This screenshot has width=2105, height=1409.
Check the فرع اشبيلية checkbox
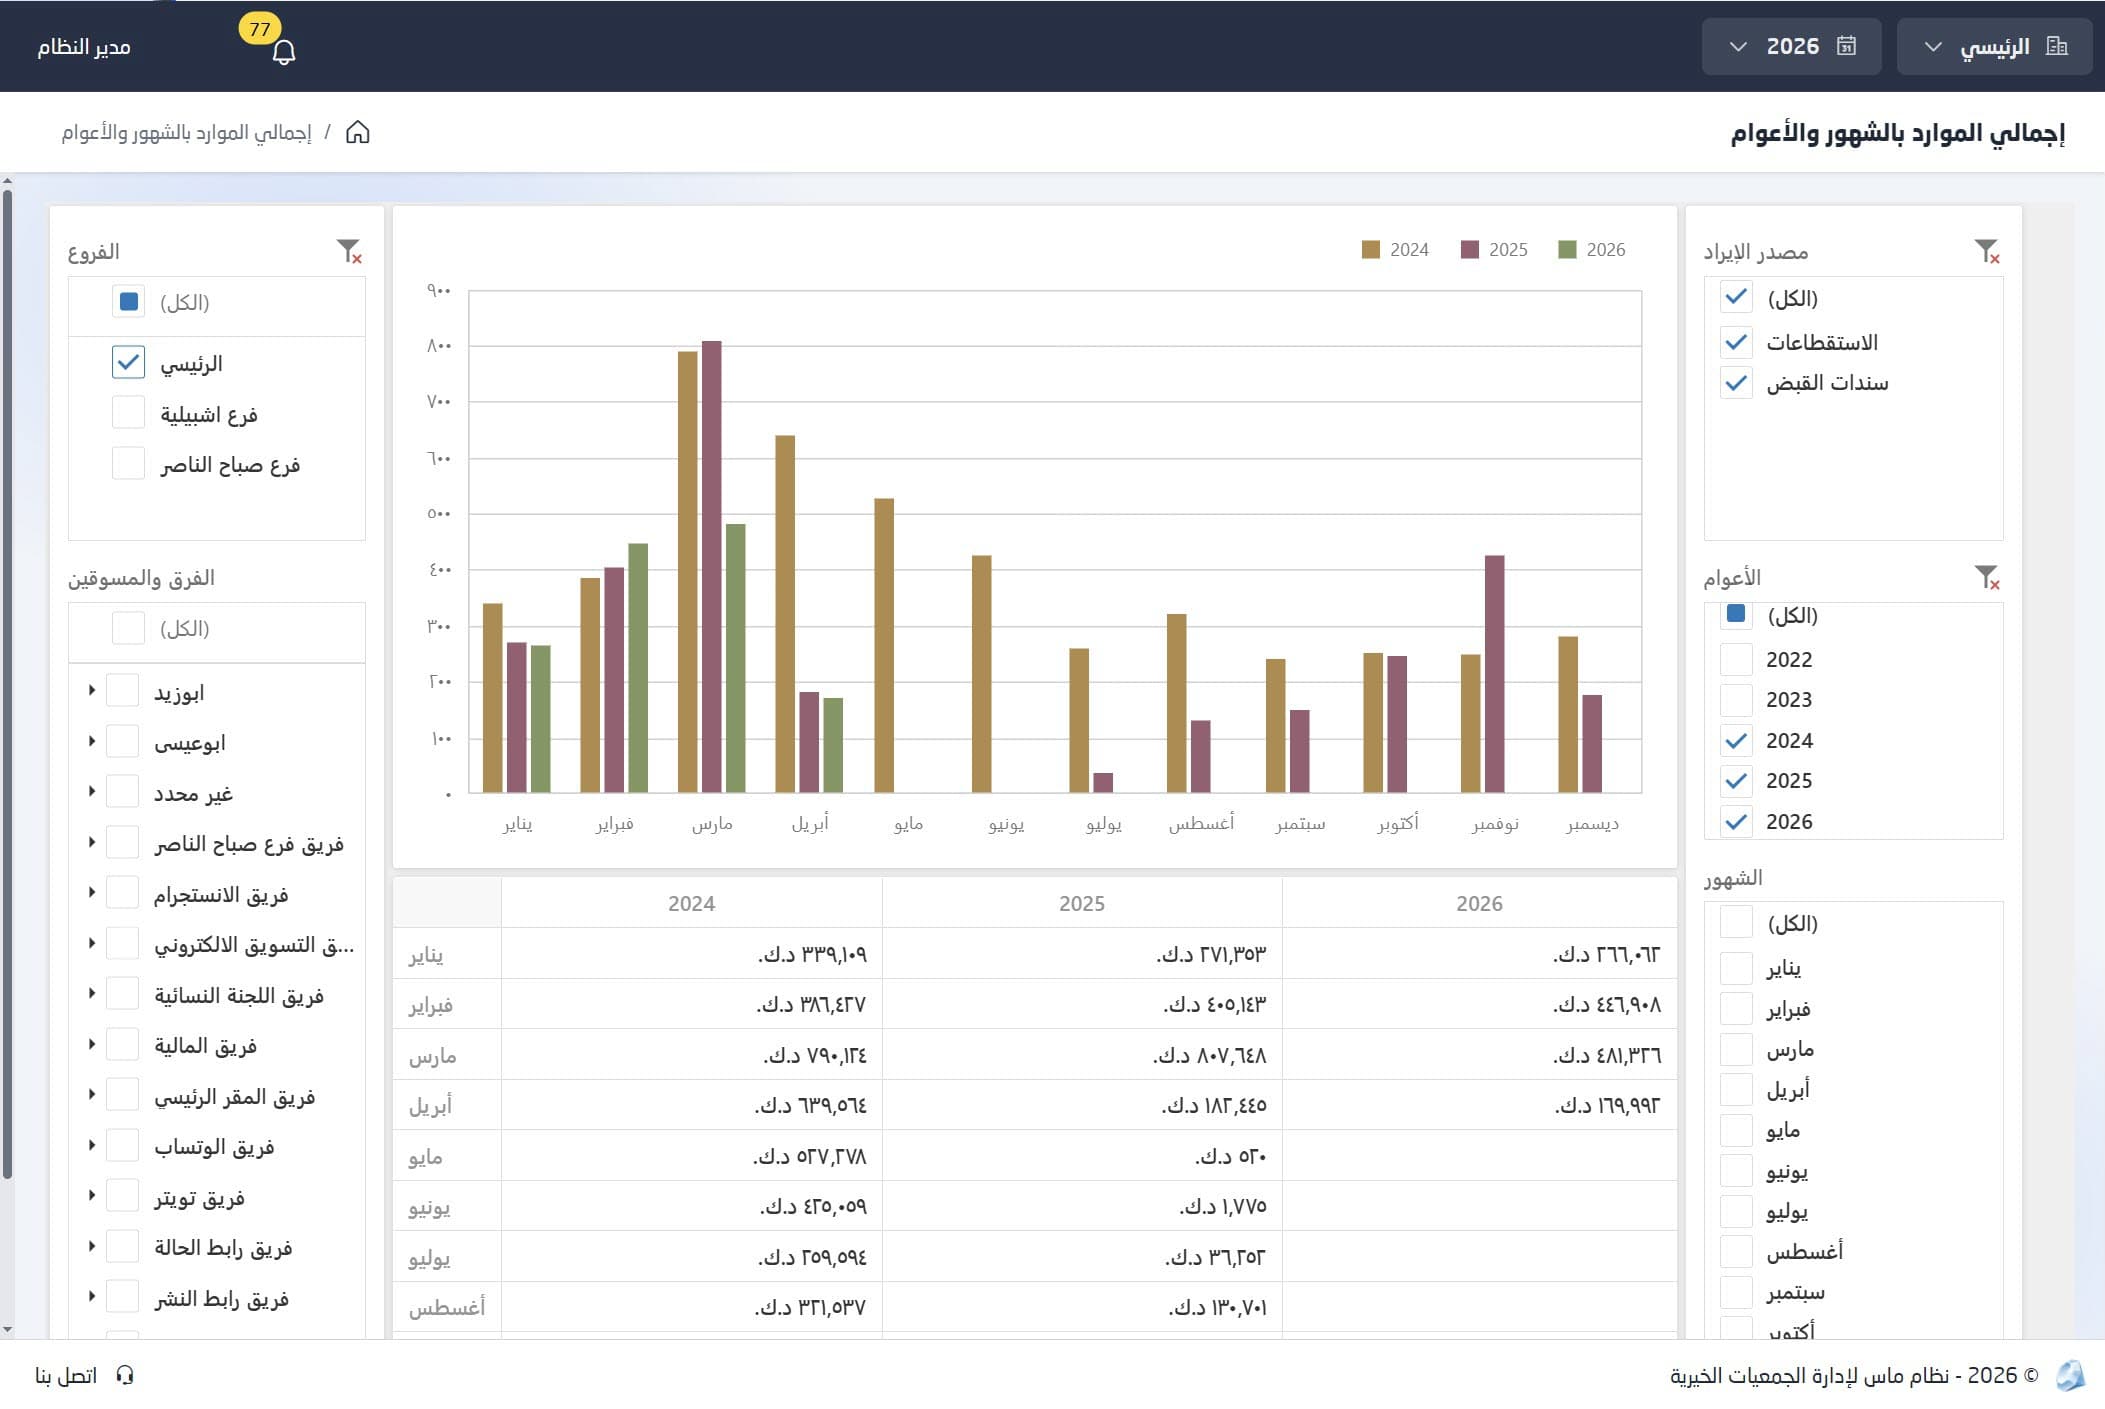click(128, 412)
